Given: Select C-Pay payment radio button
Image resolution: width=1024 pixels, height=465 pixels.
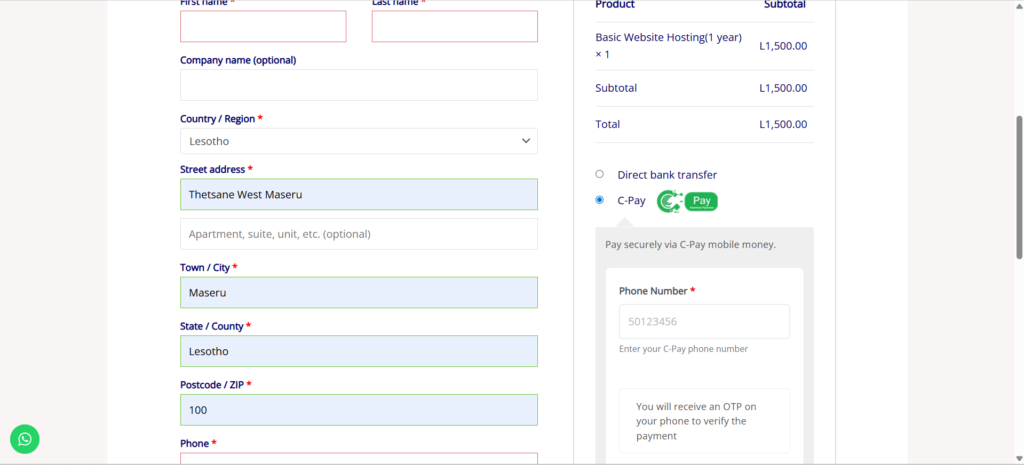Looking at the screenshot, I should 599,199.
